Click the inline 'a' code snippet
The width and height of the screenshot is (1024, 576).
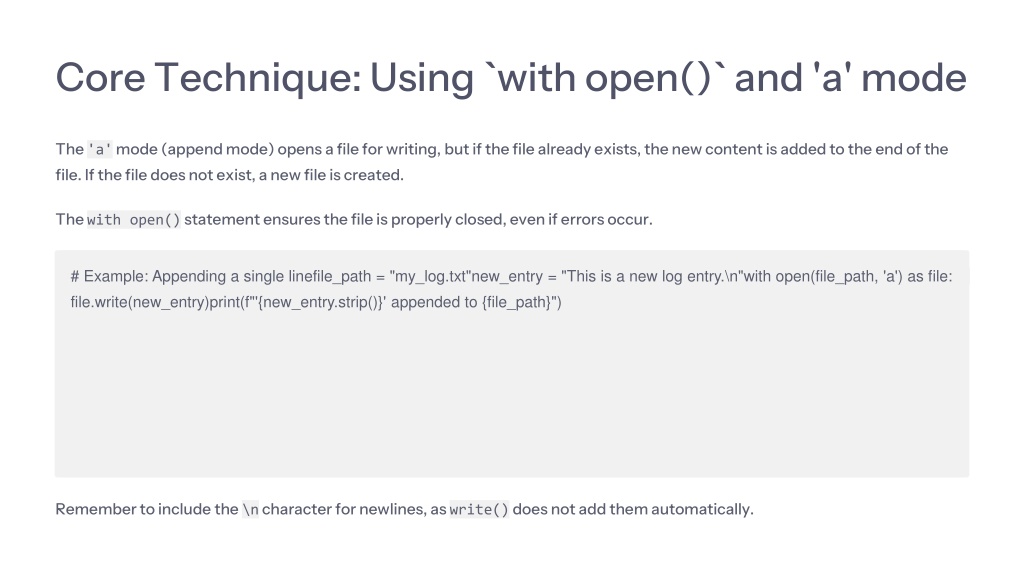[x=99, y=150]
